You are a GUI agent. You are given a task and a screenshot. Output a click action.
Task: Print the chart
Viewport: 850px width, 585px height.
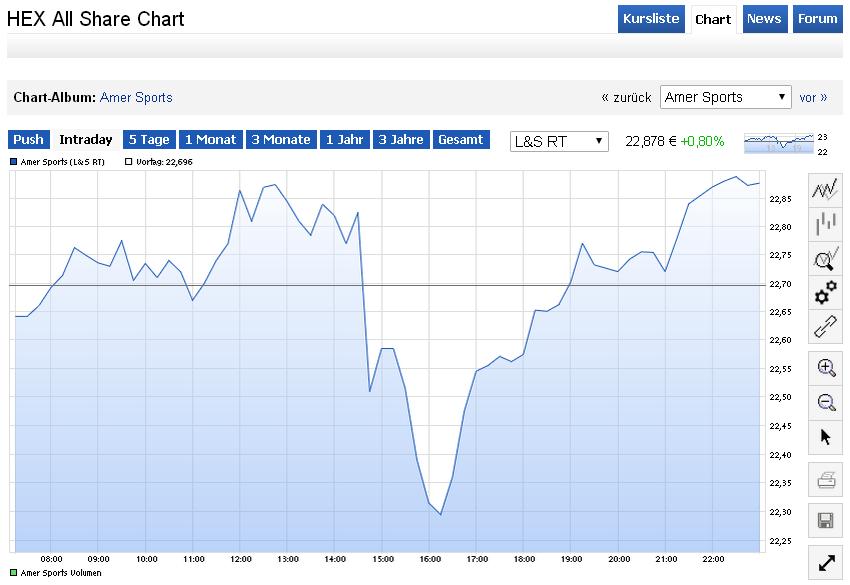826,481
